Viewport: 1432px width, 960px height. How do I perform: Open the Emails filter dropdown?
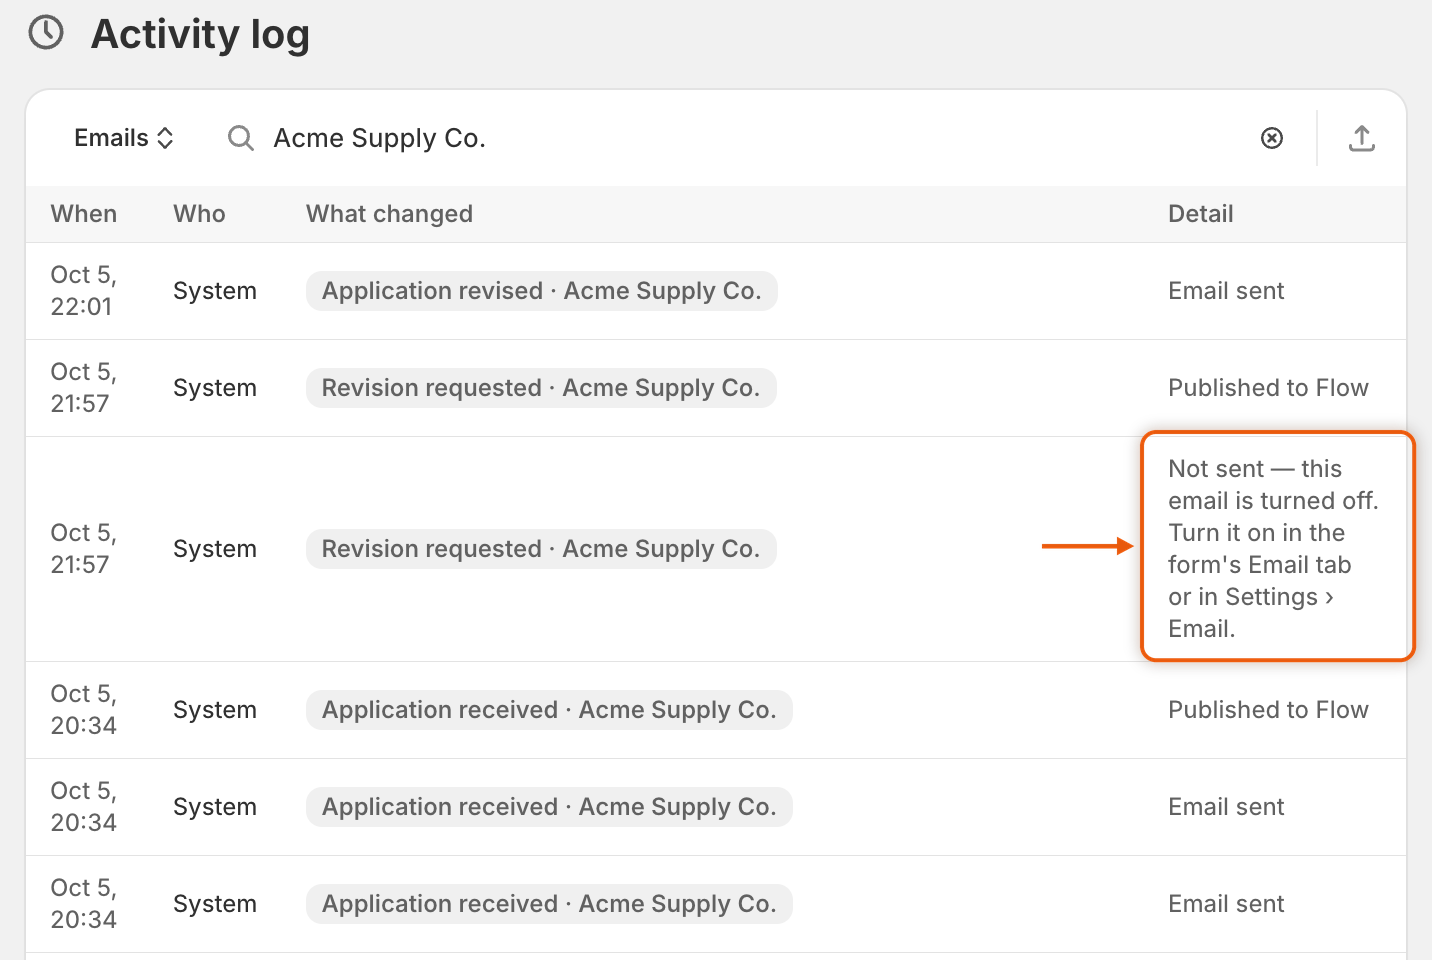click(124, 138)
